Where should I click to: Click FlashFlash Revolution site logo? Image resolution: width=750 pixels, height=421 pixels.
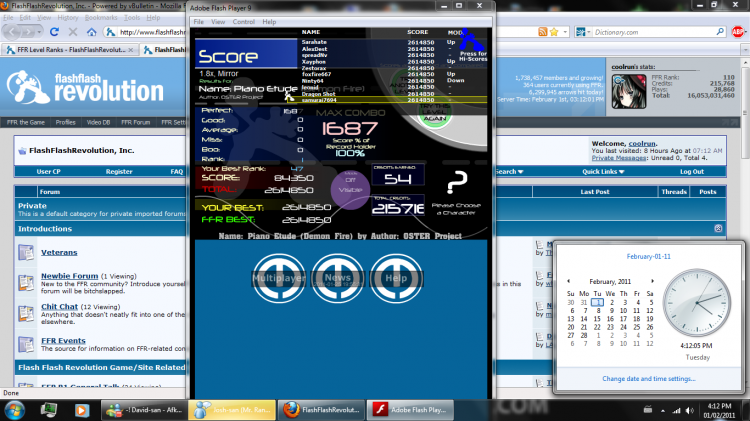tap(85, 87)
